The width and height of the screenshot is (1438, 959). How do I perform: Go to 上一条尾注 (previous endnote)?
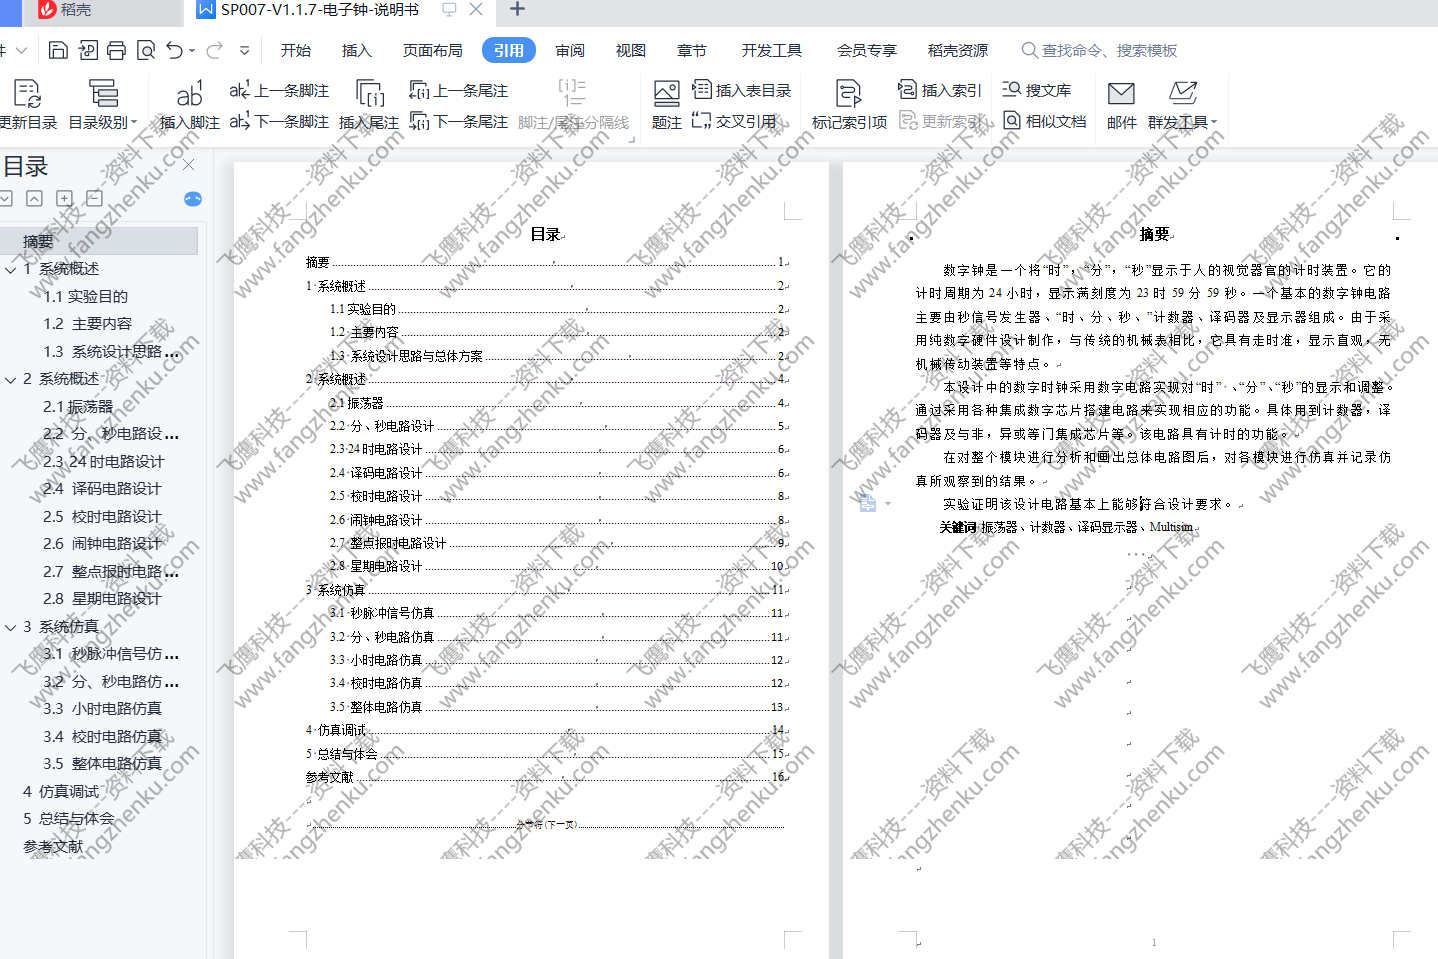coord(459,90)
